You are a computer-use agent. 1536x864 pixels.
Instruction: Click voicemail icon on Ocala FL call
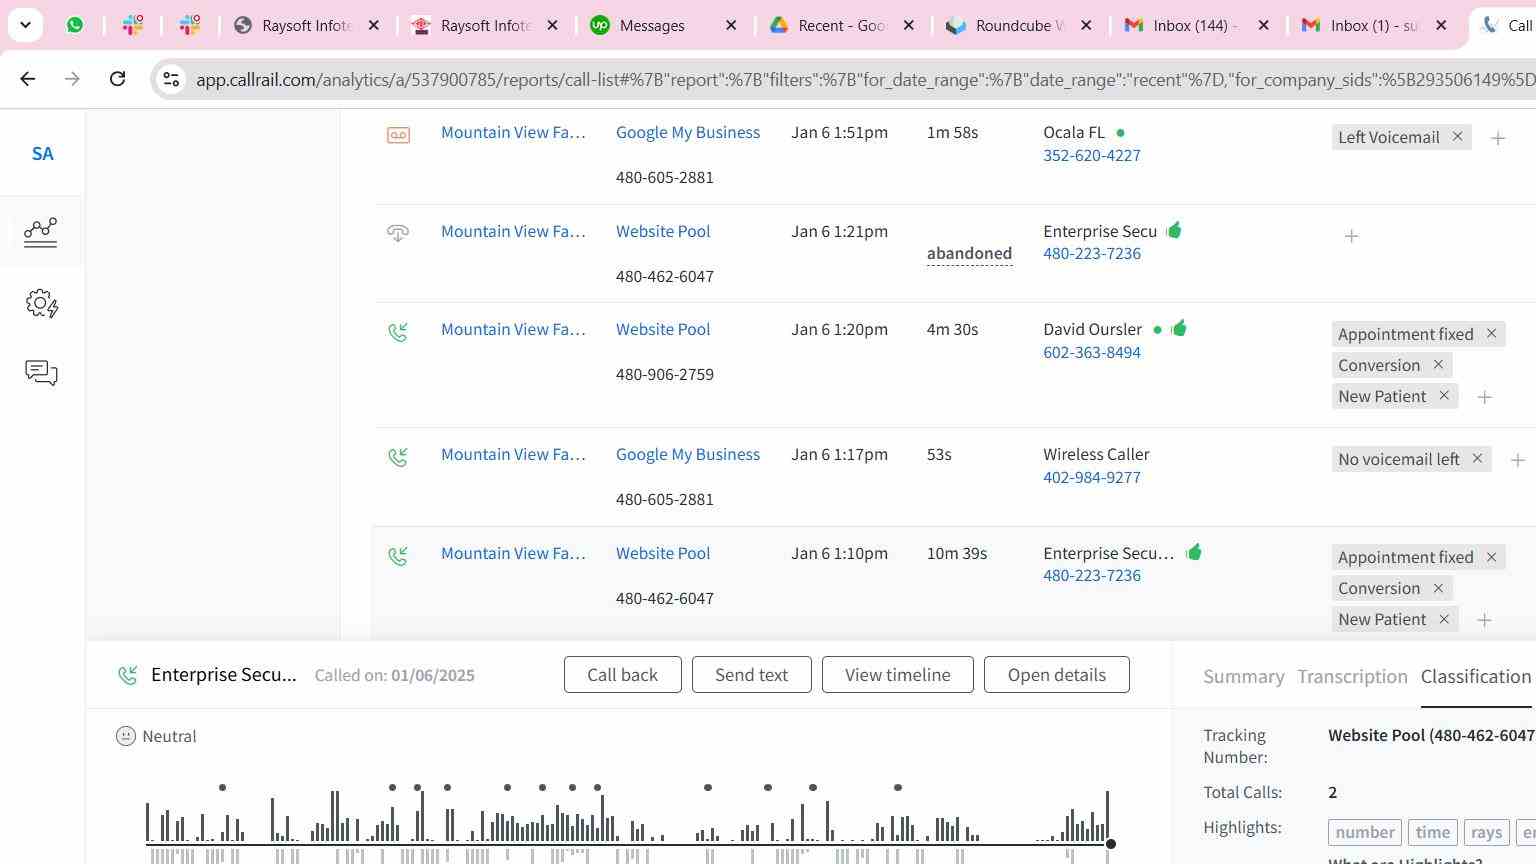[x=398, y=135]
